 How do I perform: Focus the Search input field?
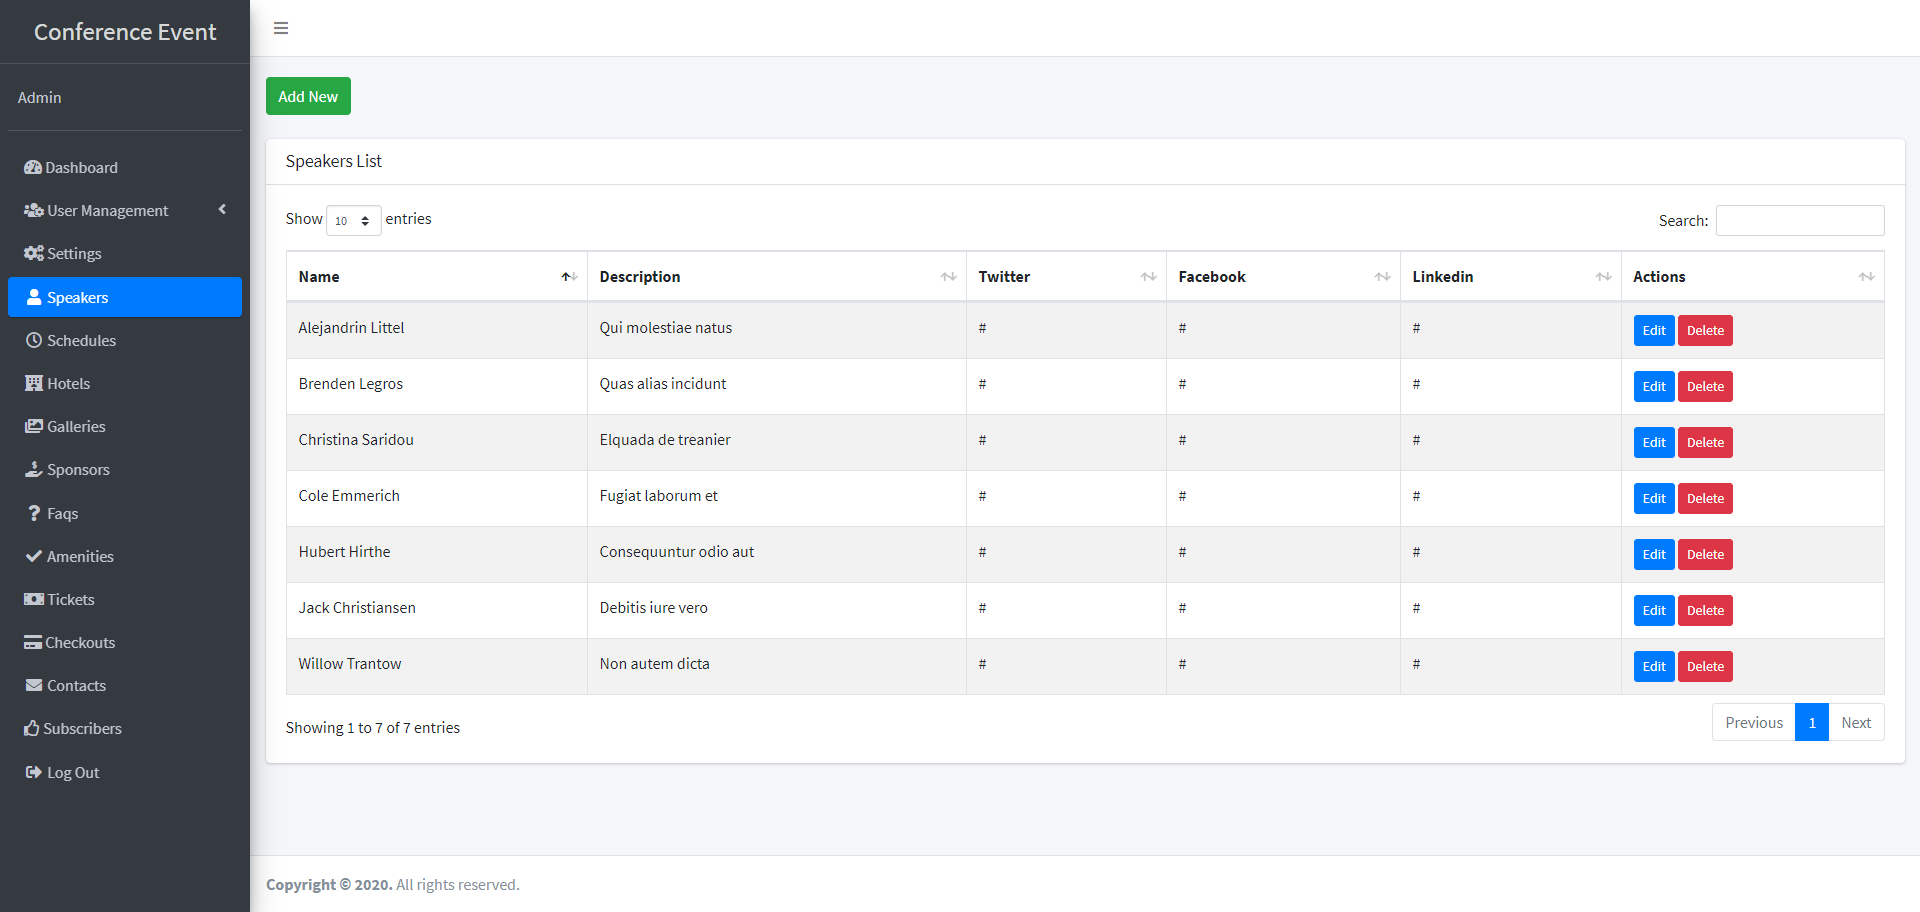point(1799,221)
